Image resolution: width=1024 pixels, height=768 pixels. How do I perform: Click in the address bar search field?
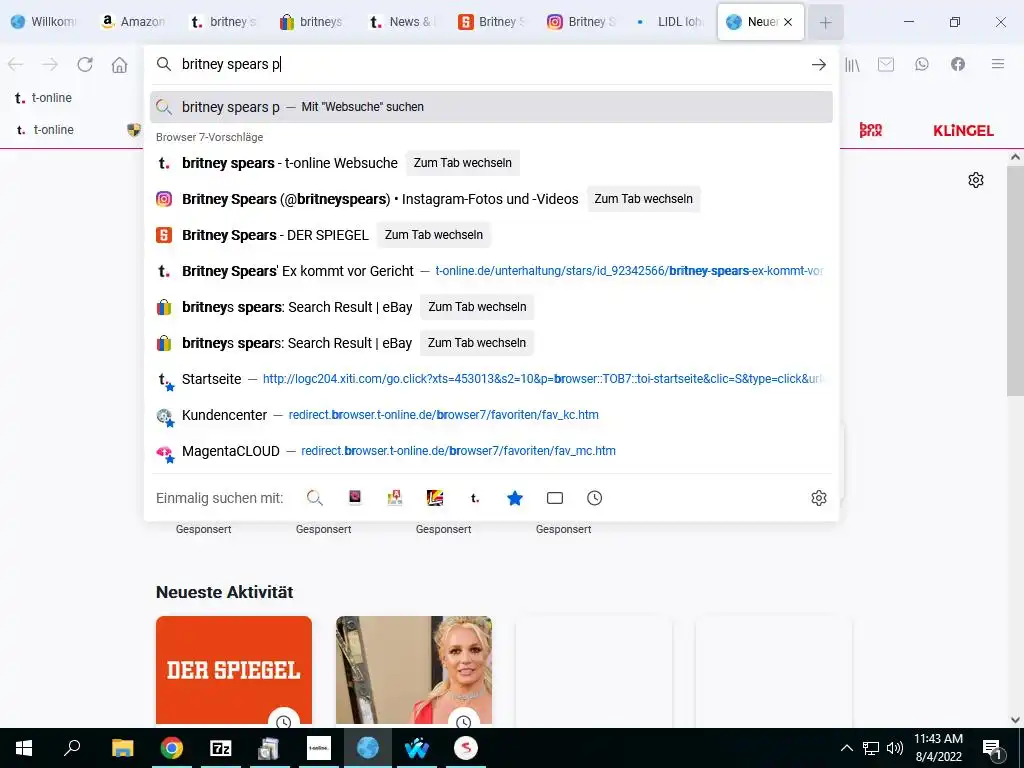(x=490, y=64)
